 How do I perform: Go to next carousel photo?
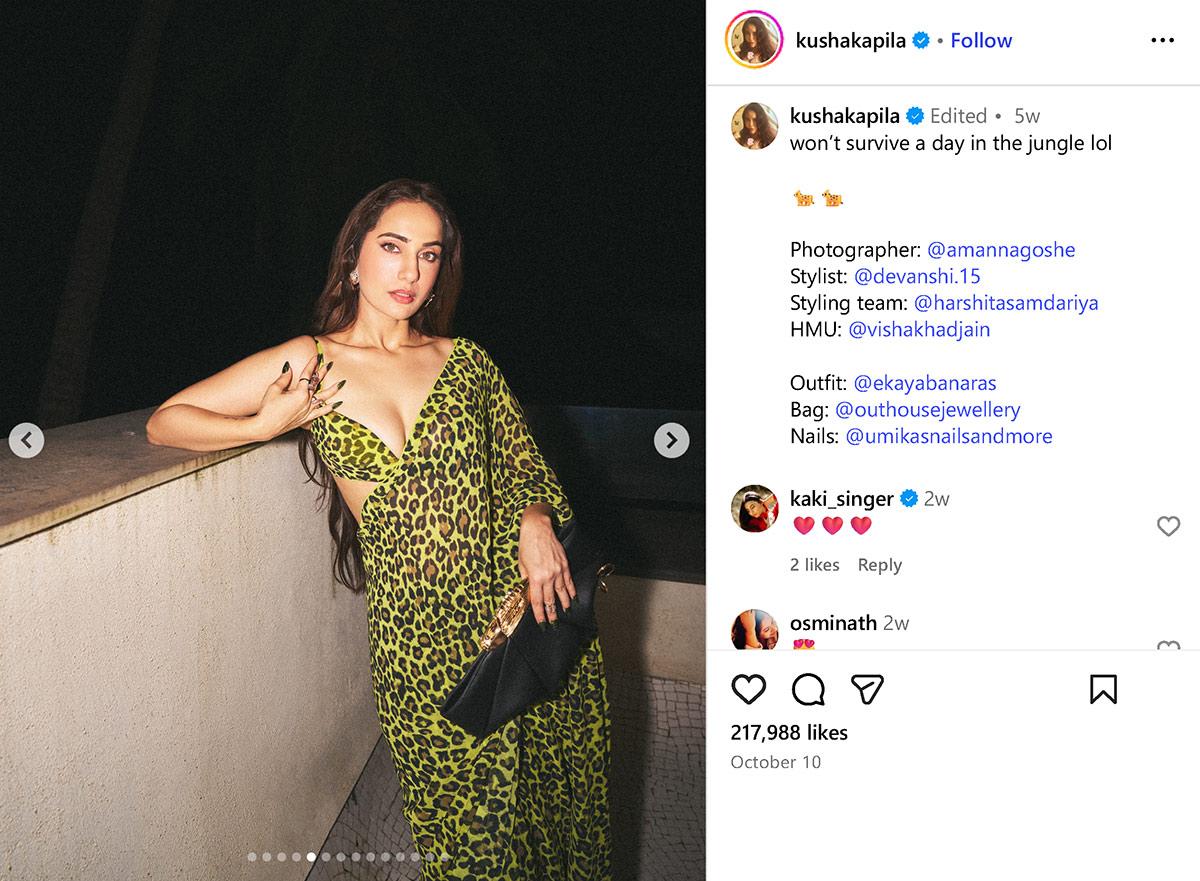[x=671, y=440]
